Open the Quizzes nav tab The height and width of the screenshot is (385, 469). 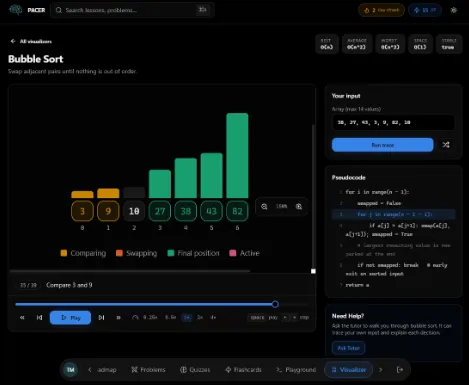[x=195, y=370]
